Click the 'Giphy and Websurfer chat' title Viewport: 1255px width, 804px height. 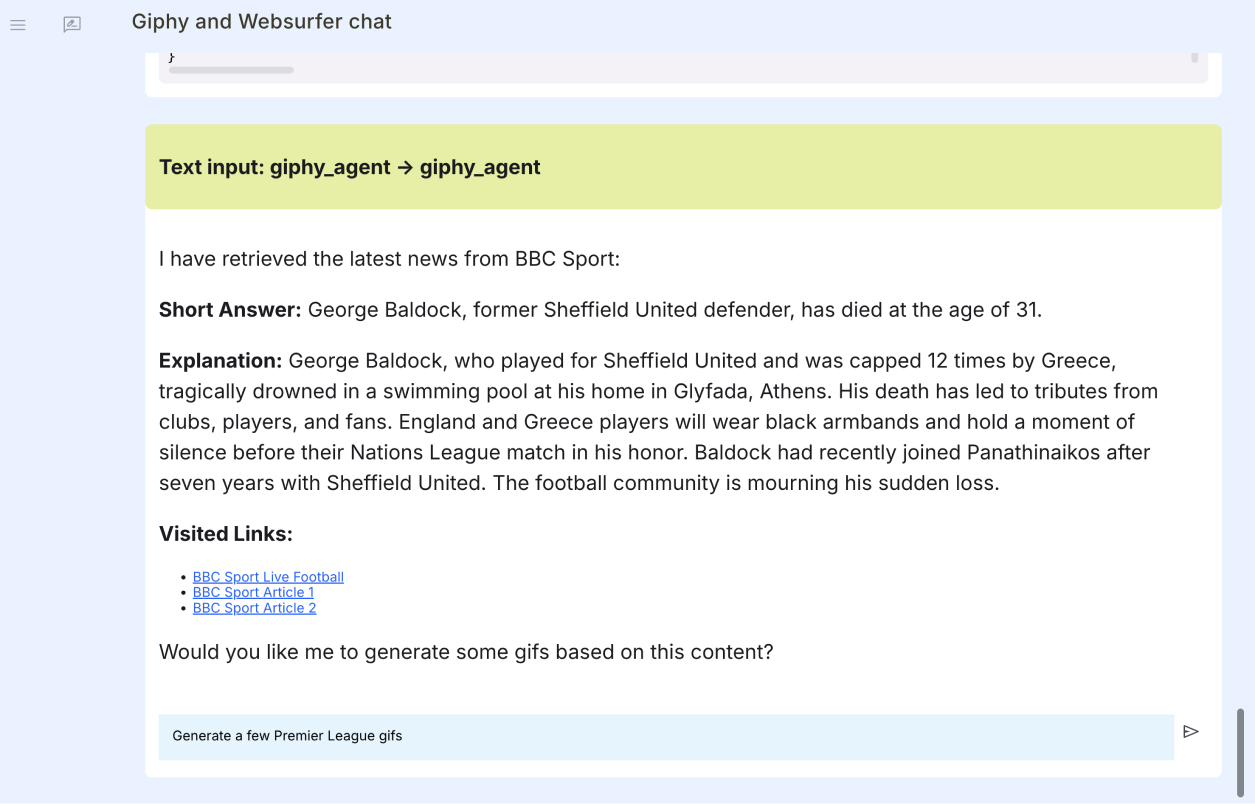click(262, 22)
